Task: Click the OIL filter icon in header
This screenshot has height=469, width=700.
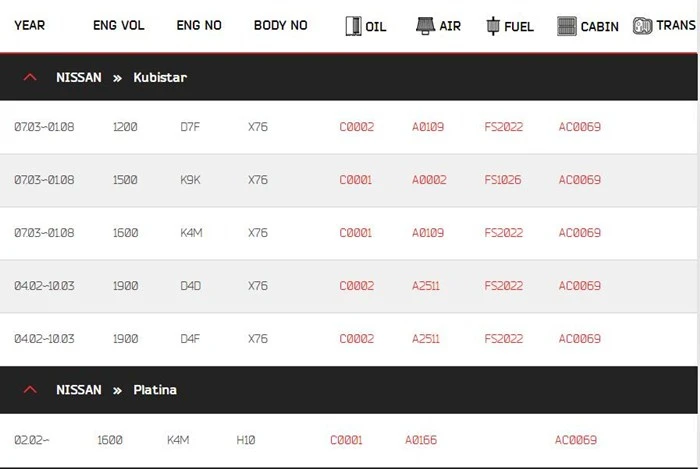Action: pyautogui.click(x=353, y=26)
